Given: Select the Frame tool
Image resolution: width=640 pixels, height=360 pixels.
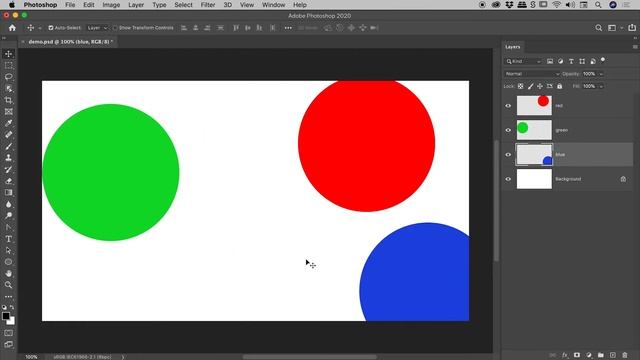Looking at the screenshot, I should point(9,111).
